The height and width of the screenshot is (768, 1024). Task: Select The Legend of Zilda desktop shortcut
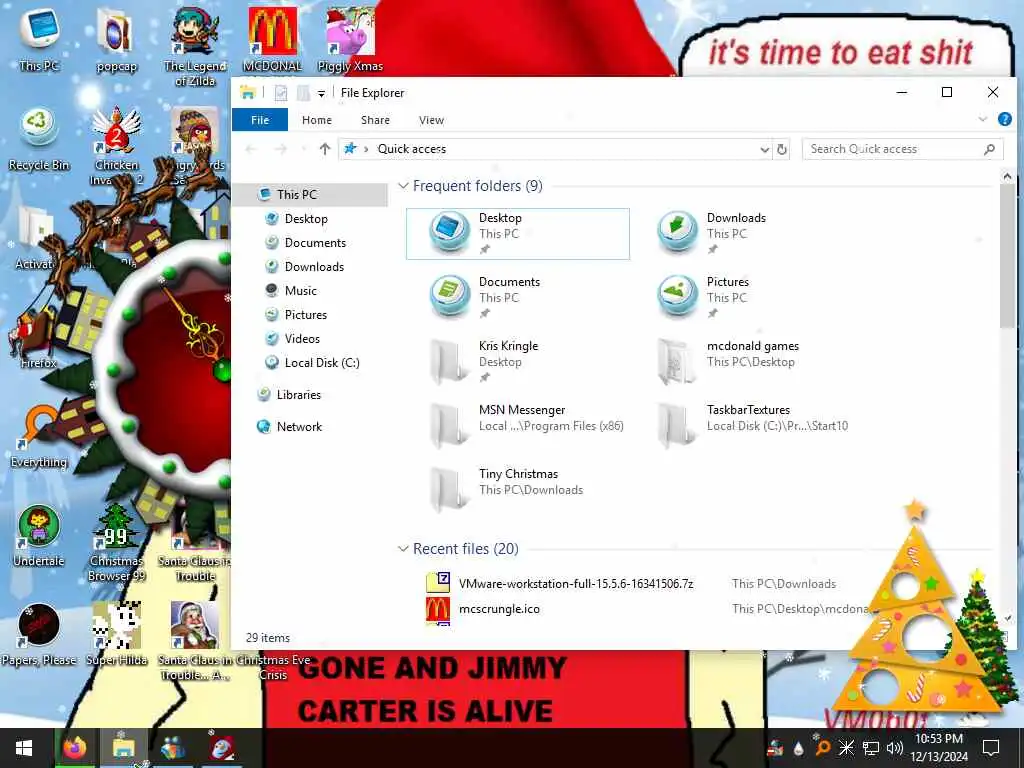pyautogui.click(x=195, y=47)
